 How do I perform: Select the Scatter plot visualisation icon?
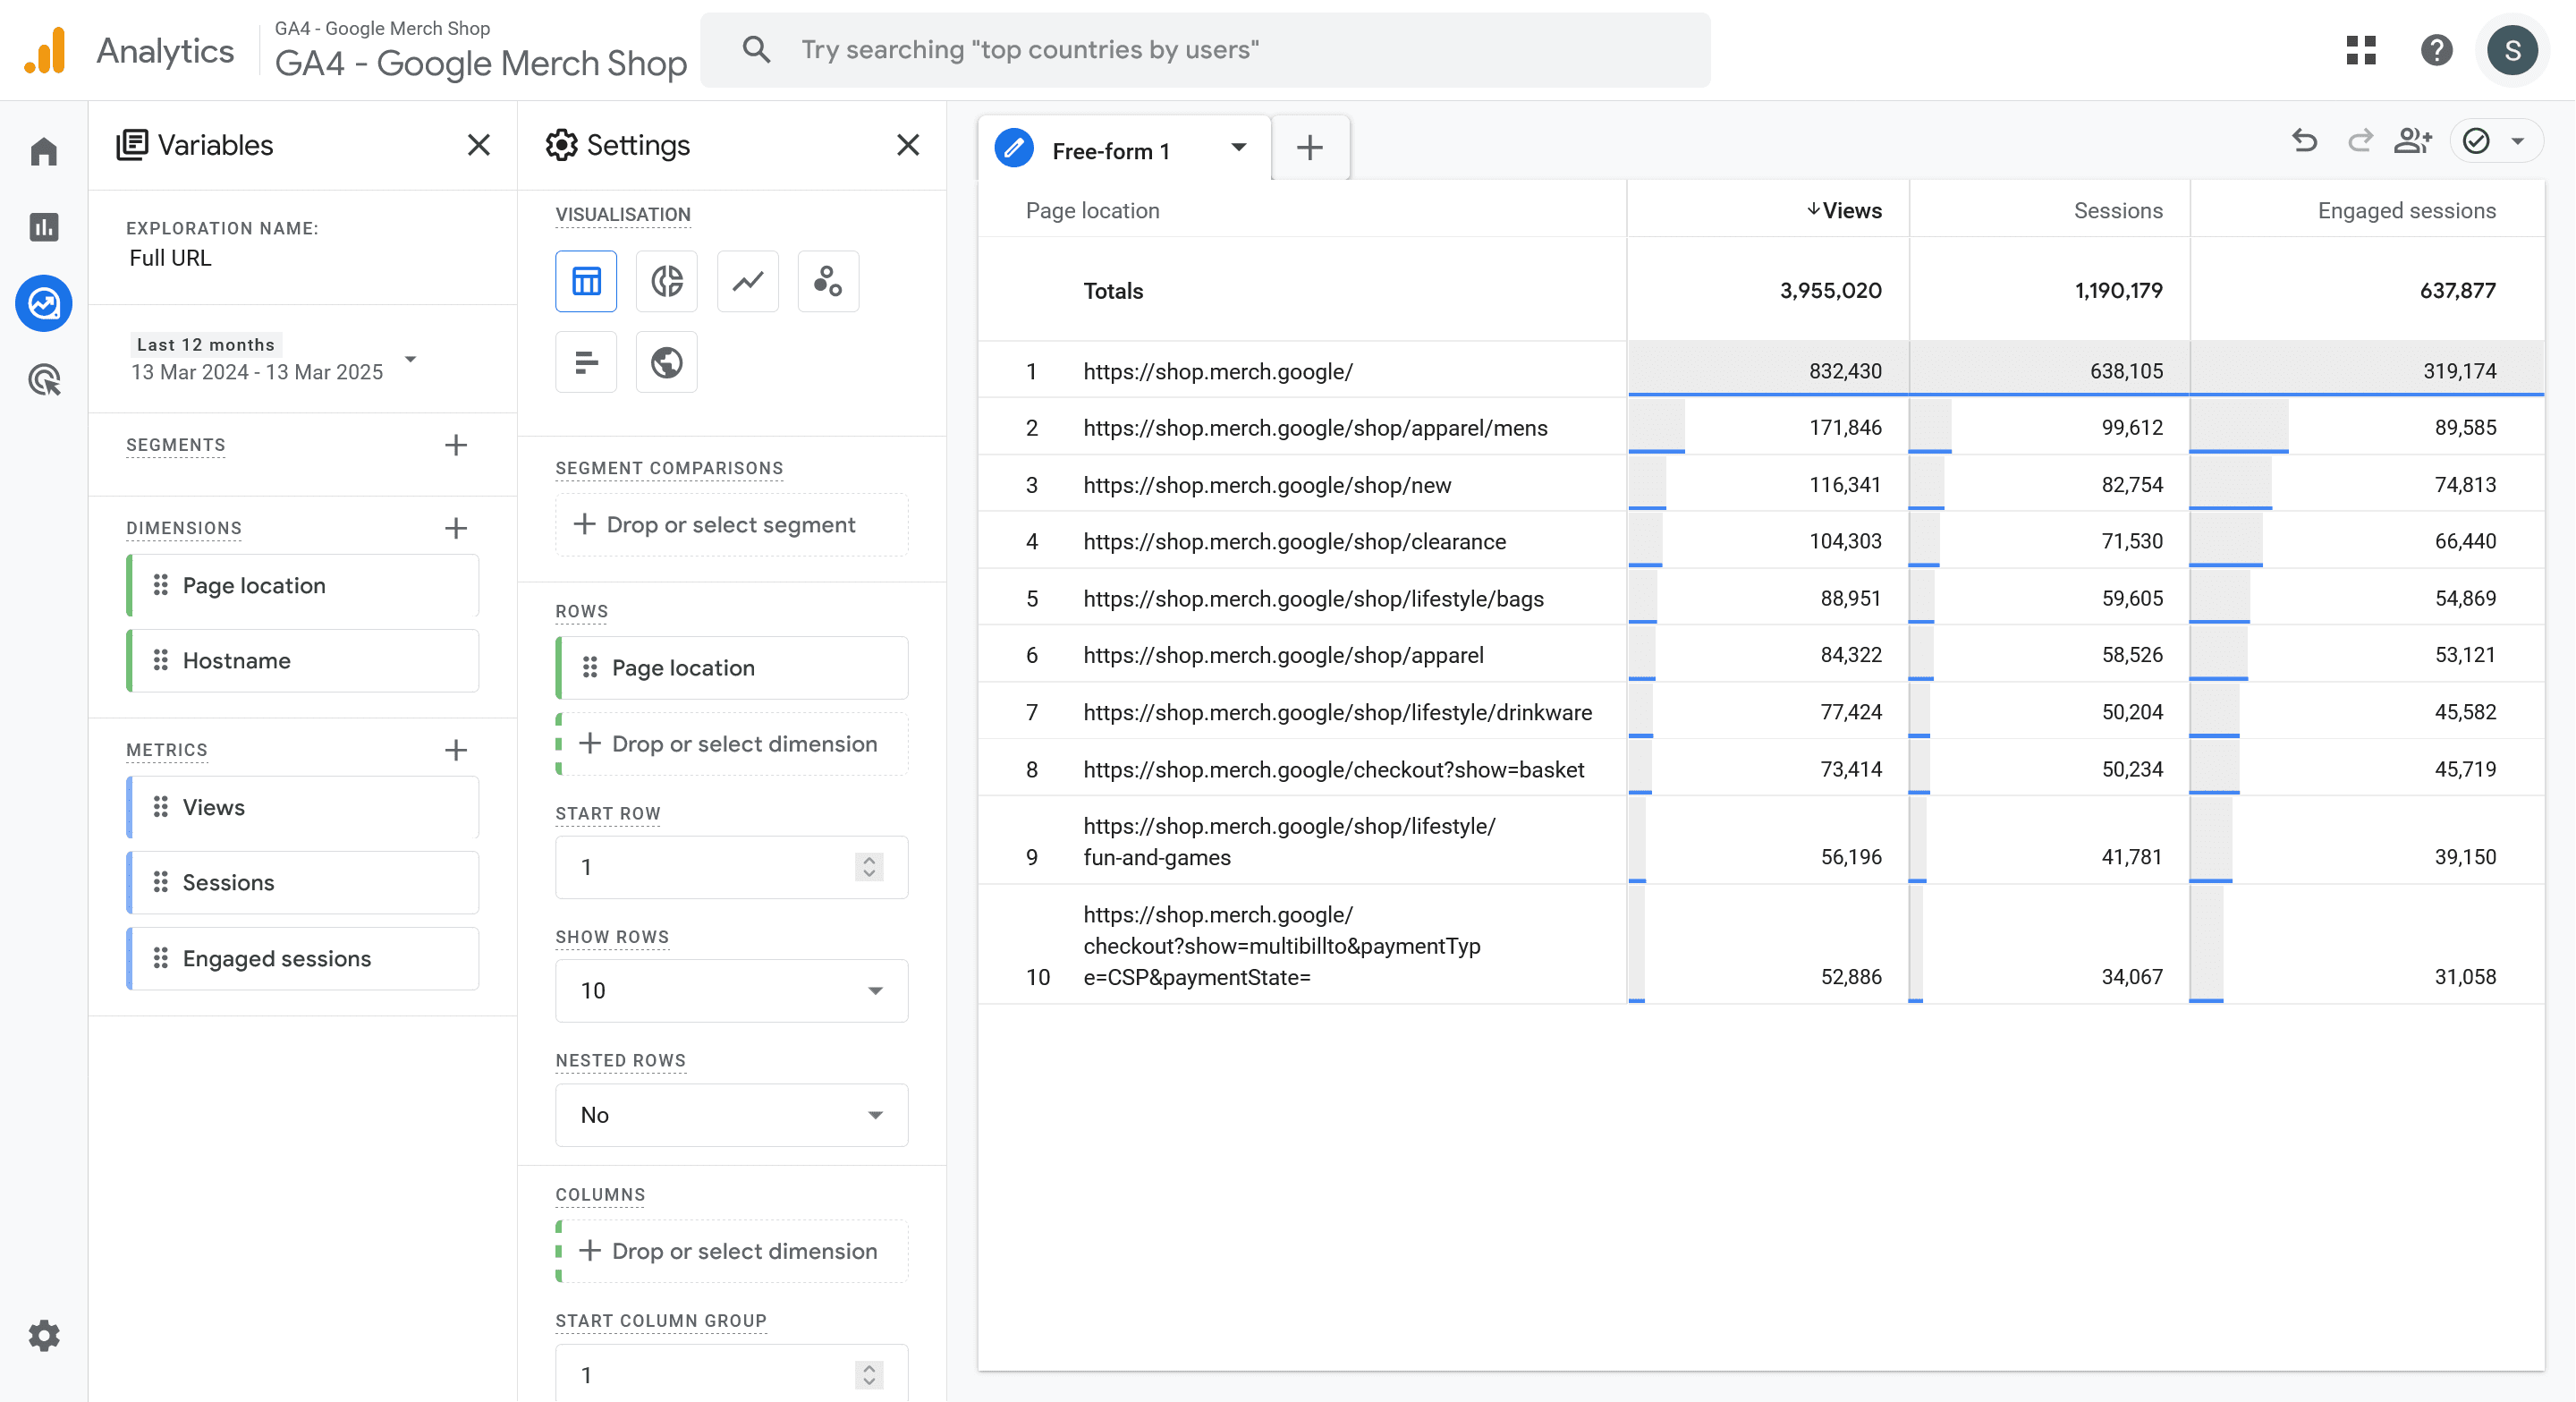[828, 281]
